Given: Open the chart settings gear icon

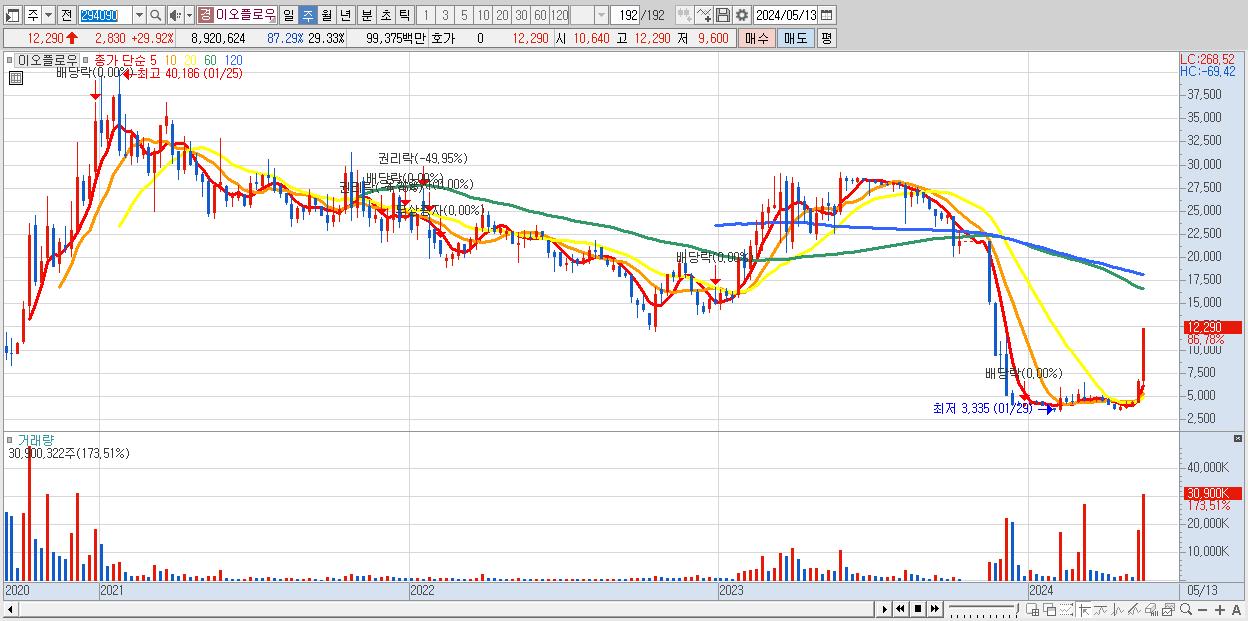Looking at the screenshot, I should (741, 15).
